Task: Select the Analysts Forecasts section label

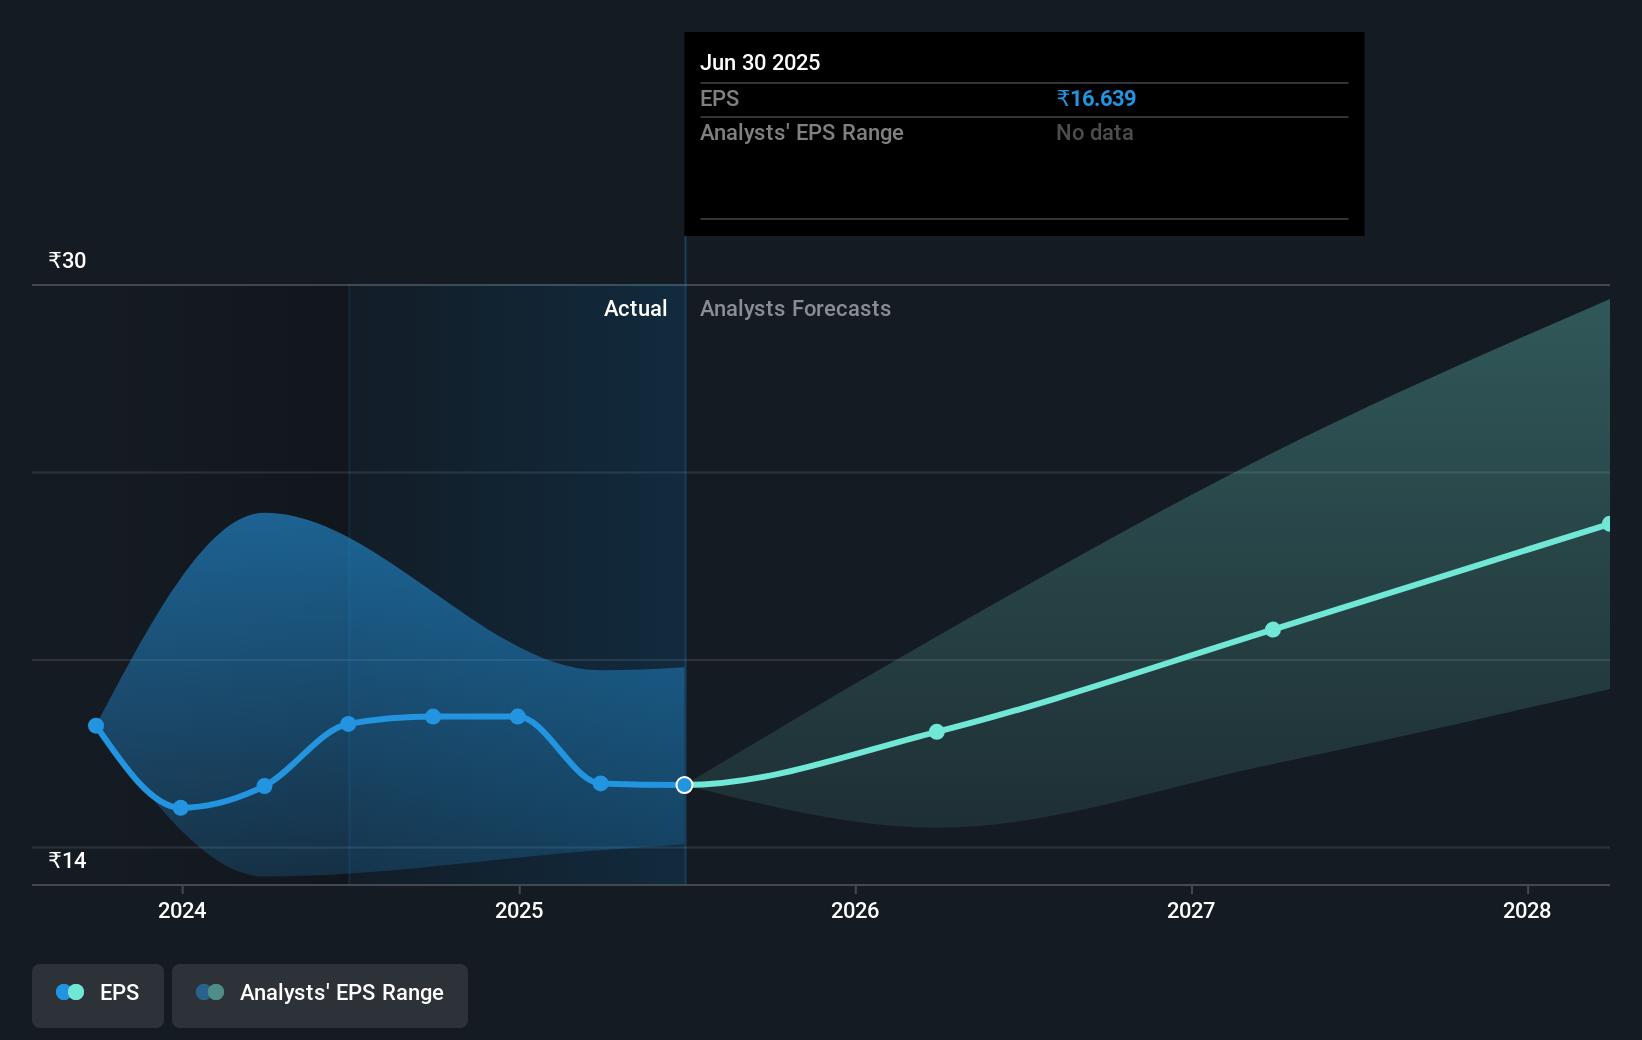Action: pos(795,308)
